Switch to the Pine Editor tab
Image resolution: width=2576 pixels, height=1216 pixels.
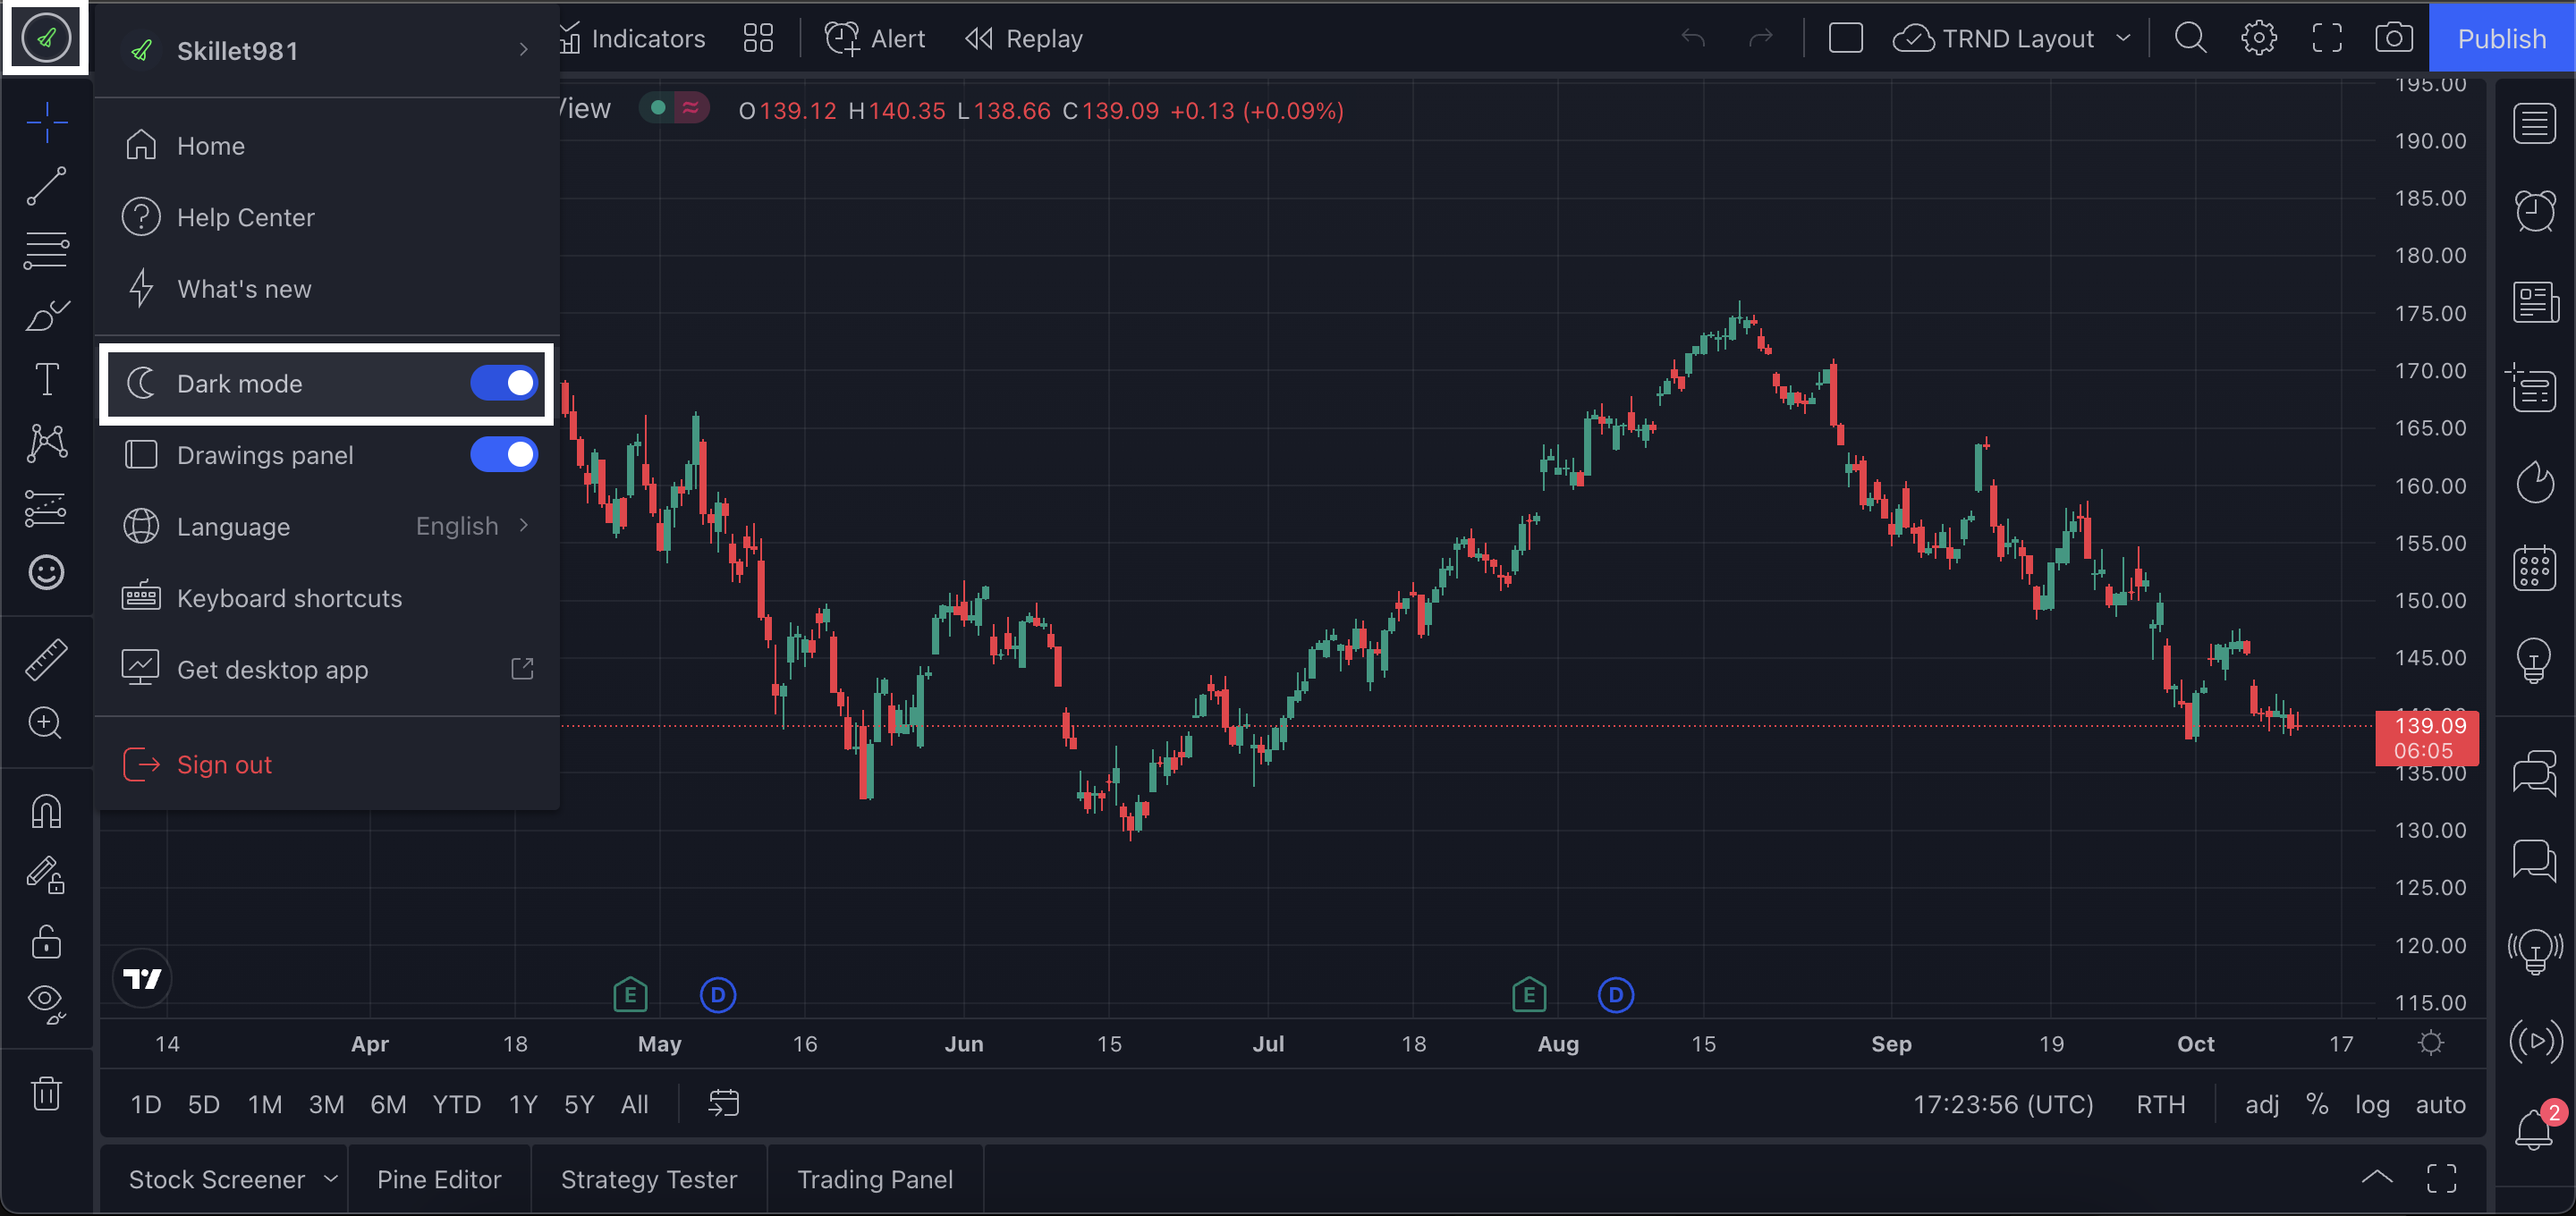[x=438, y=1179]
